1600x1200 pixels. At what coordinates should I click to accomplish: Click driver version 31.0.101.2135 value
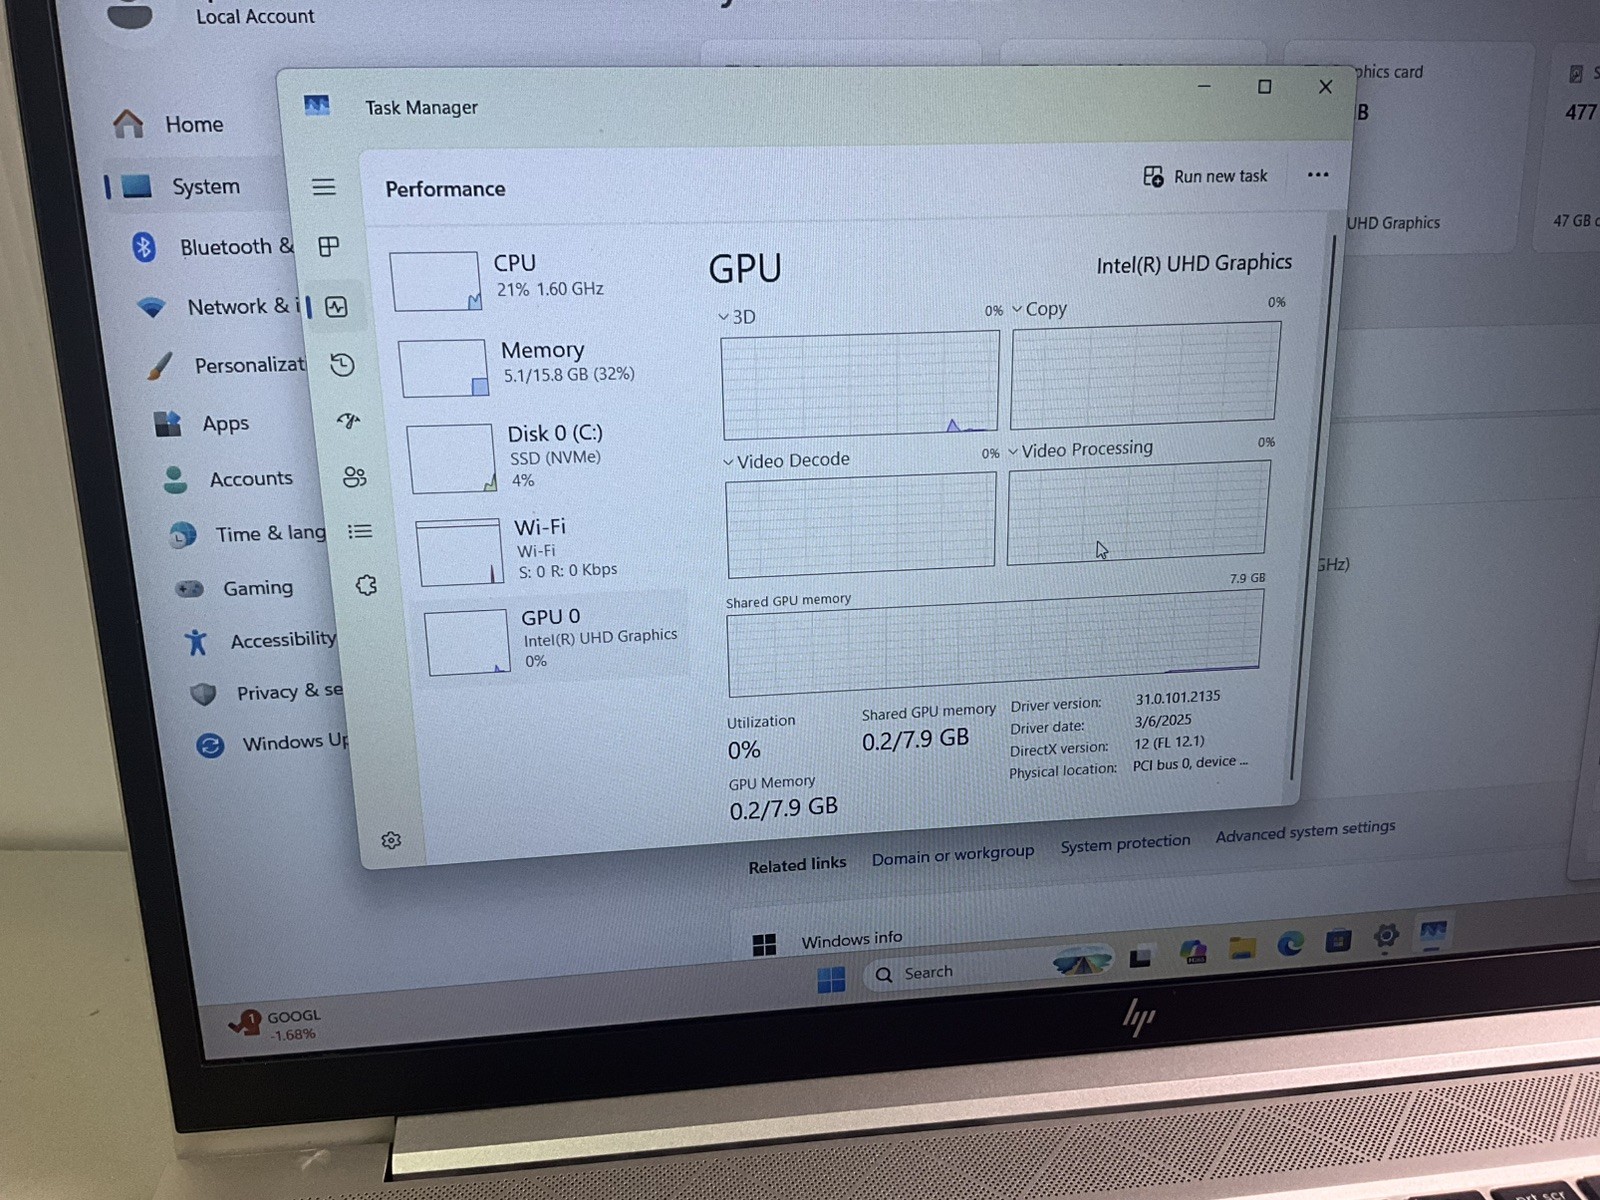pyautogui.click(x=1177, y=697)
